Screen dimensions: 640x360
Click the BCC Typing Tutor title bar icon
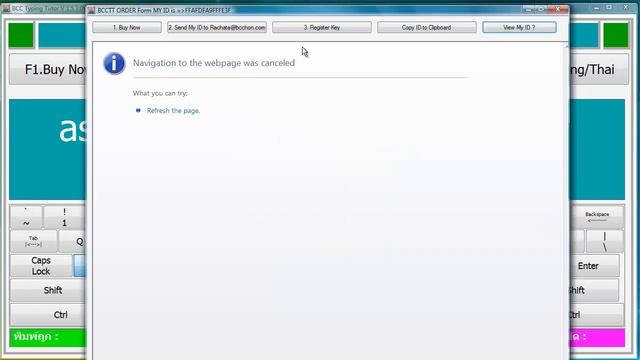[x=6, y=8]
